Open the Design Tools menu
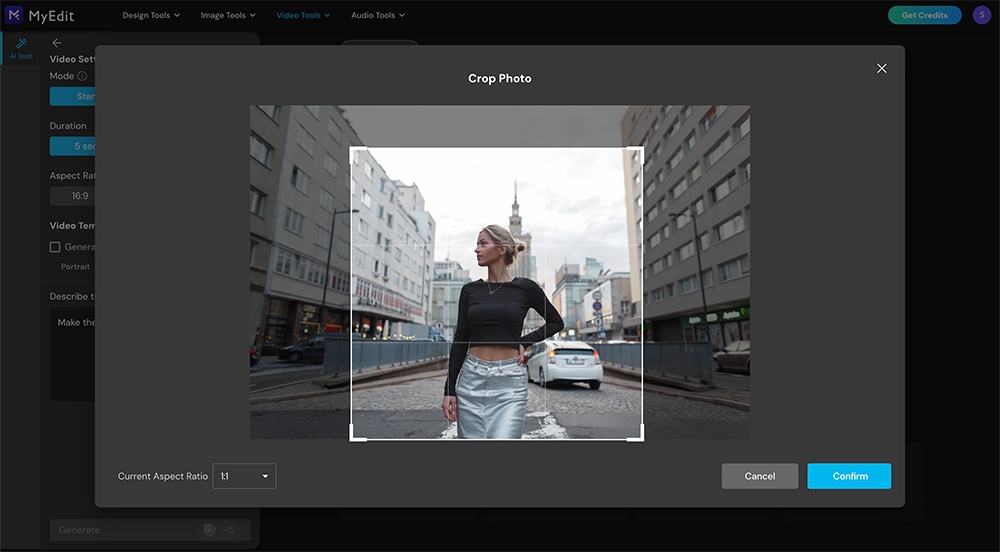Image resolution: width=1000 pixels, height=552 pixels. tap(151, 15)
